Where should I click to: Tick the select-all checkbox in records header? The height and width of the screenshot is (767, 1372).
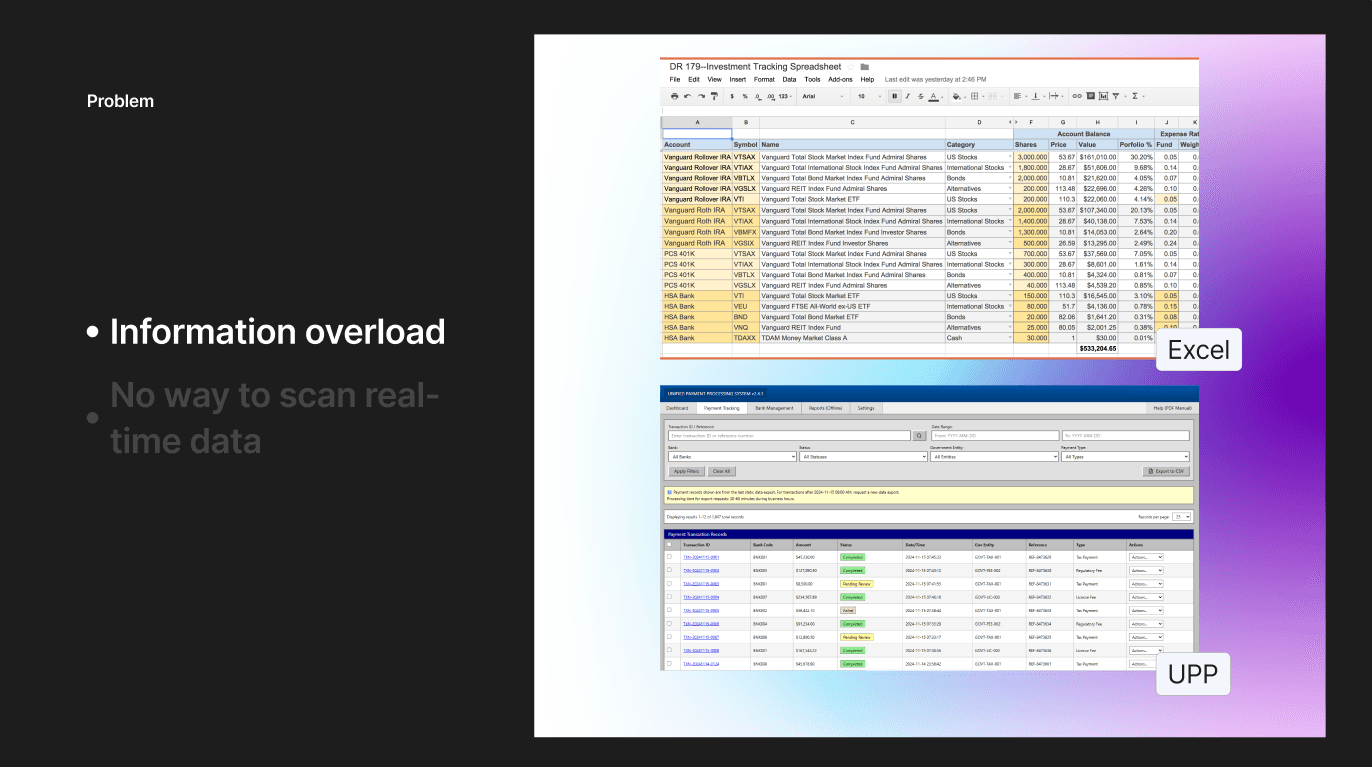pos(670,545)
